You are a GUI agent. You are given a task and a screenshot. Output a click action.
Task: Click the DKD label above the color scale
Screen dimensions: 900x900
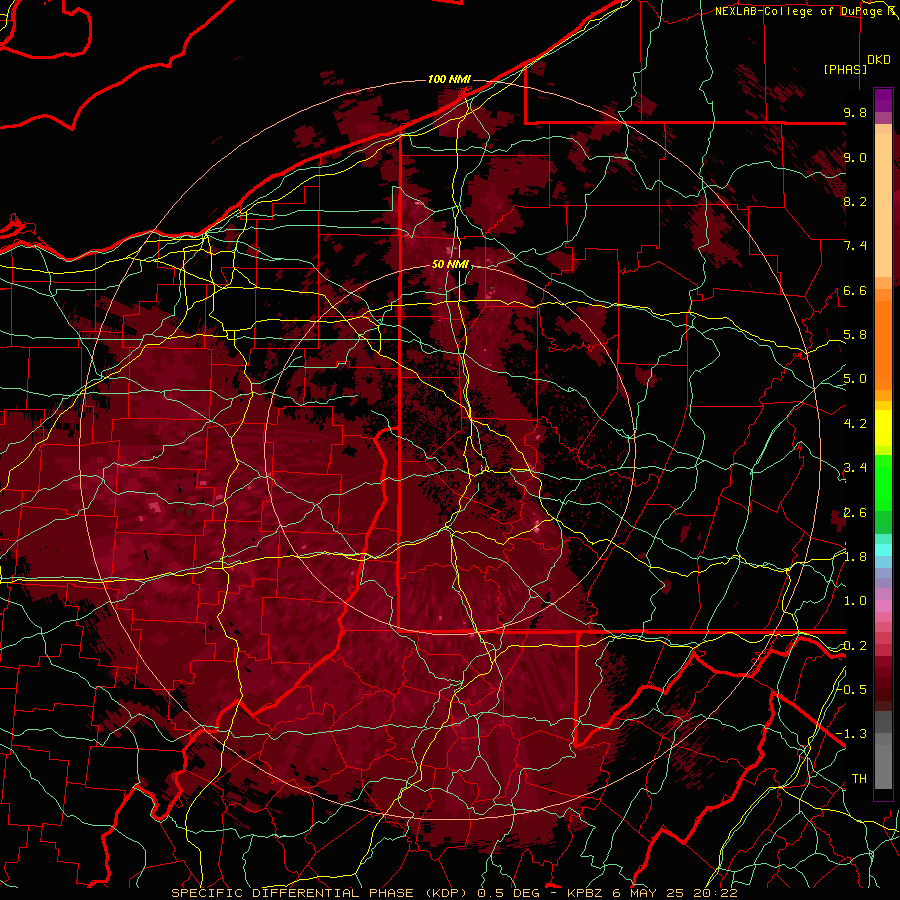click(879, 60)
